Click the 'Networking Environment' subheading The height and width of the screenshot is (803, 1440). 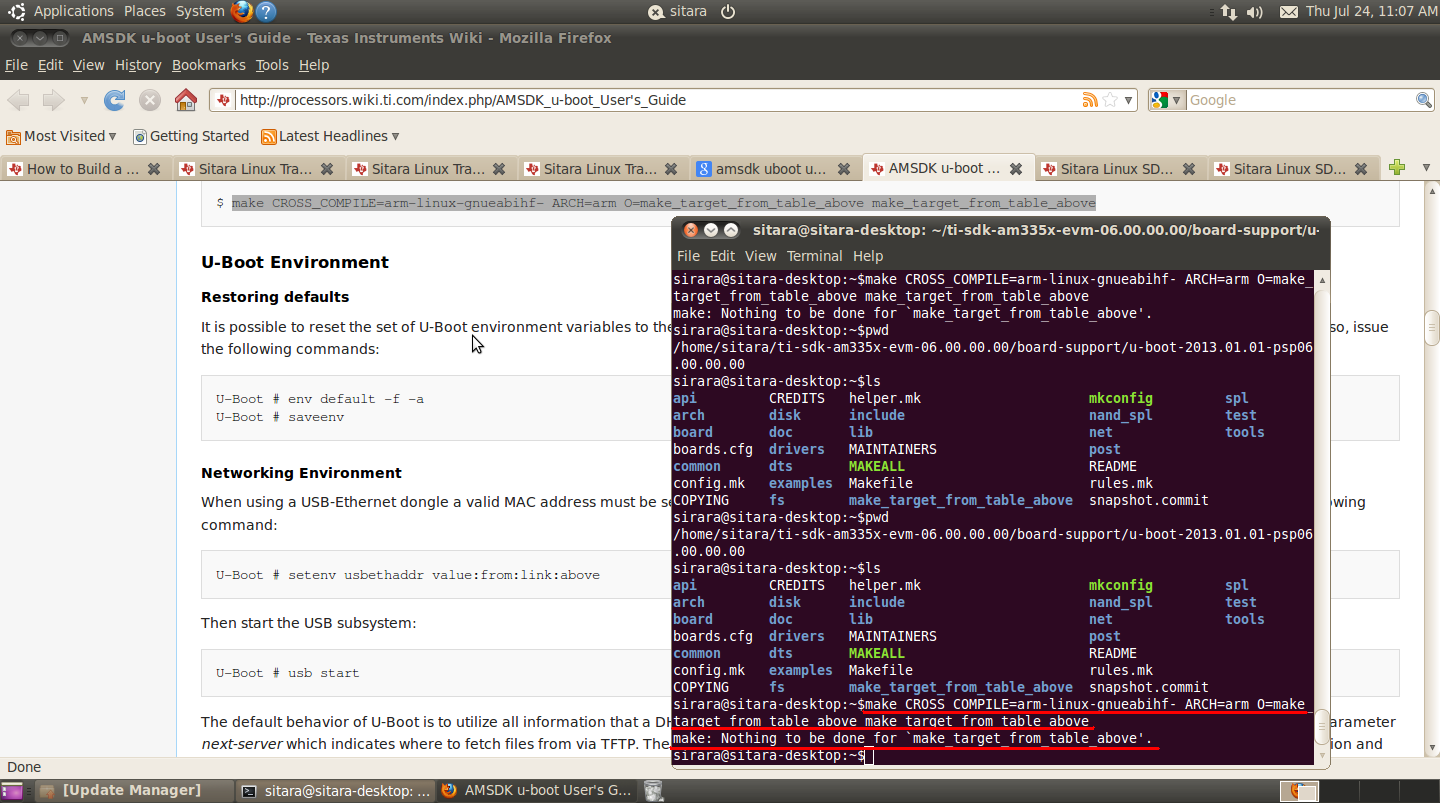pyautogui.click(x=301, y=473)
